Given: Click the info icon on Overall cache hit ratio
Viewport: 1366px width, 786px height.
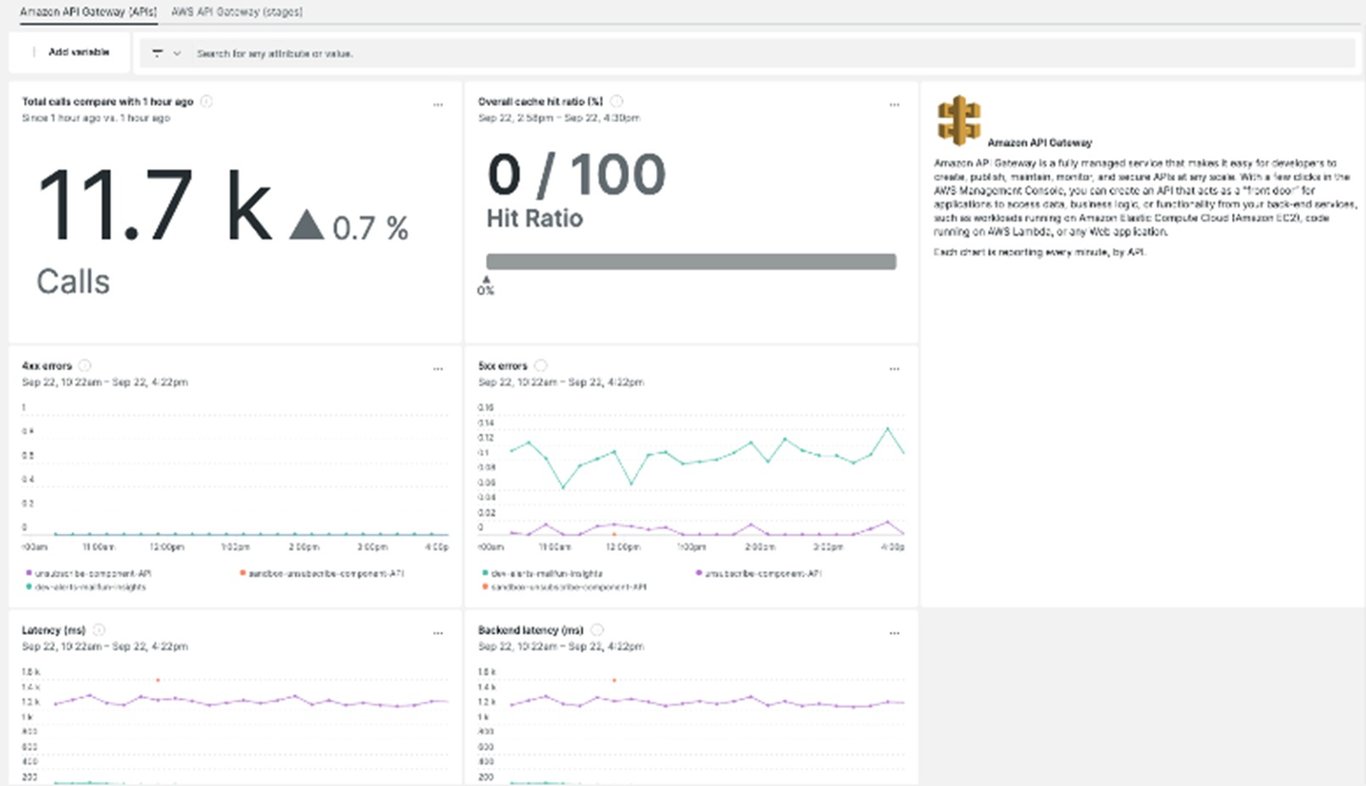Looking at the screenshot, I should [617, 100].
